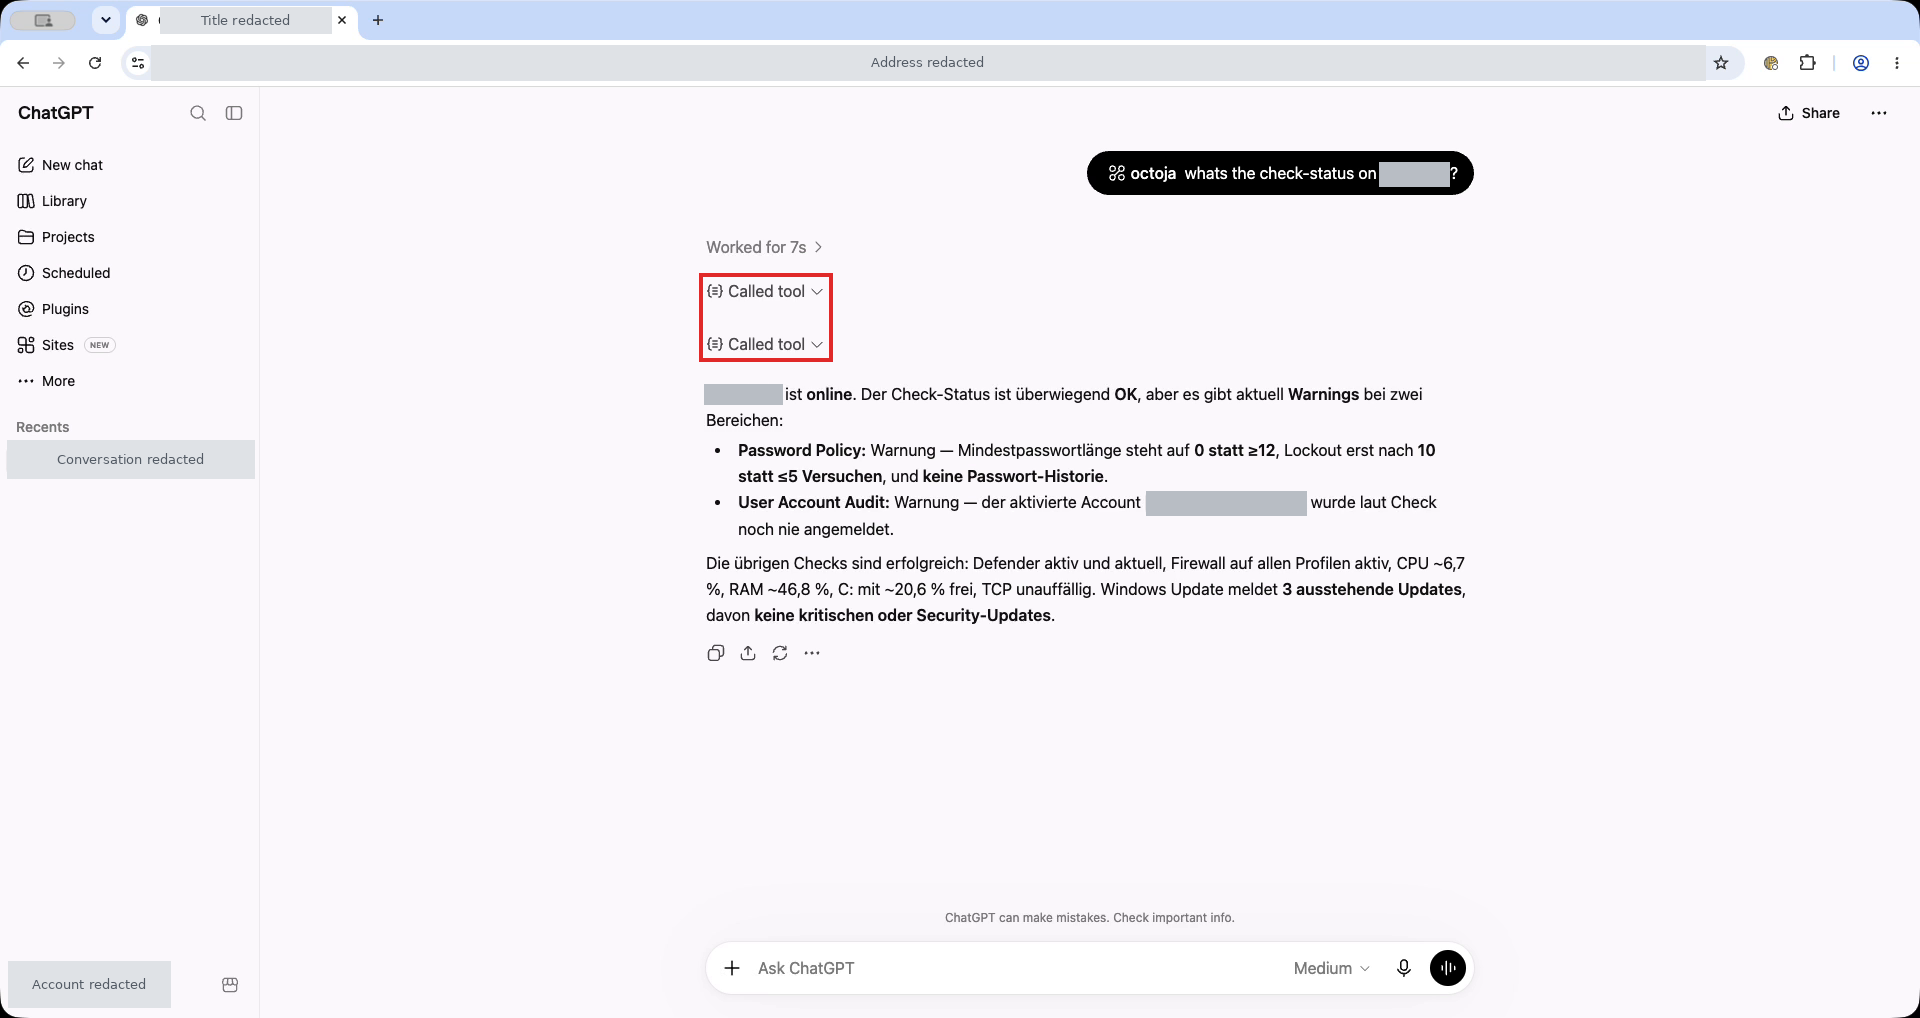Open conversation options three-dot menu
1920x1018 pixels.
pyautogui.click(x=1879, y=113)
